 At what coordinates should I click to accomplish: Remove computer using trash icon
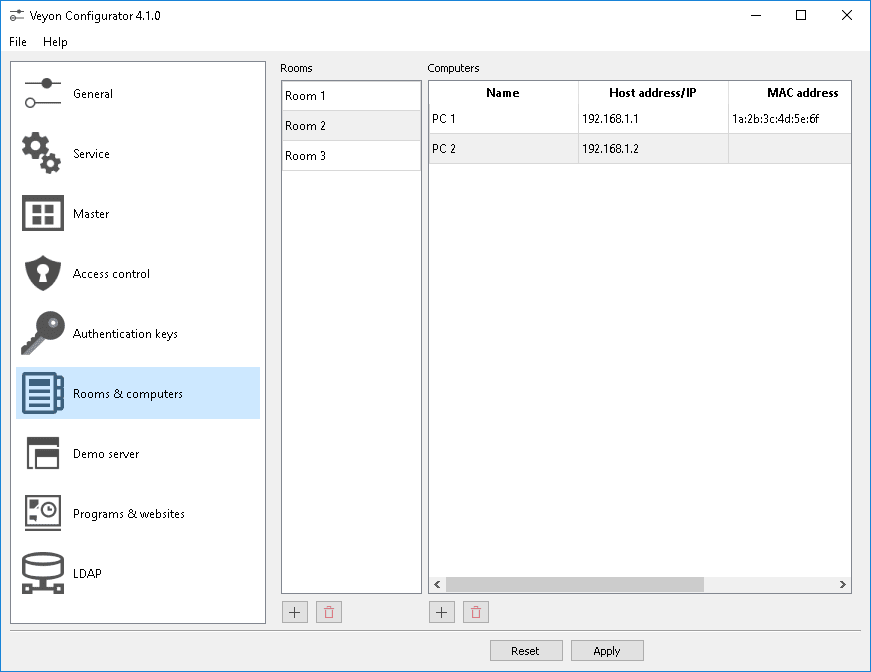tap(475, 611)
